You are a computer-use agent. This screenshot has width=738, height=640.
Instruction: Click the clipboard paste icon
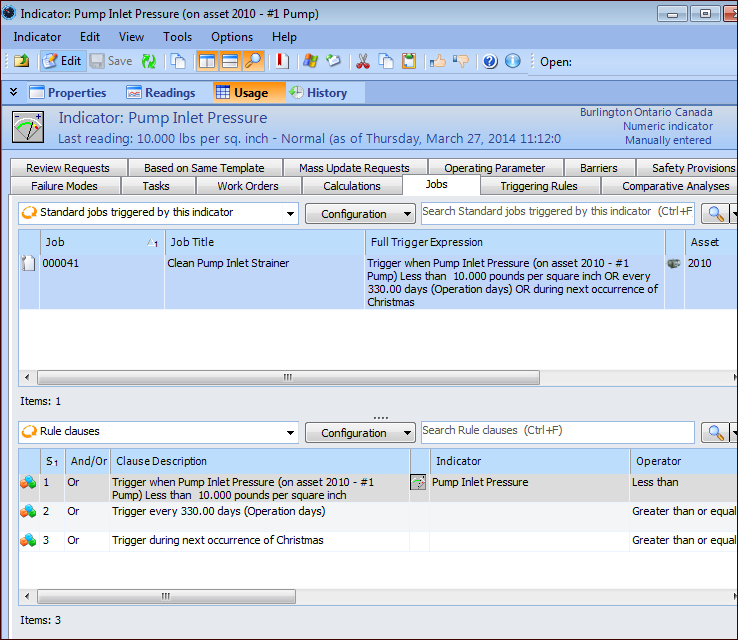[408, 61]
